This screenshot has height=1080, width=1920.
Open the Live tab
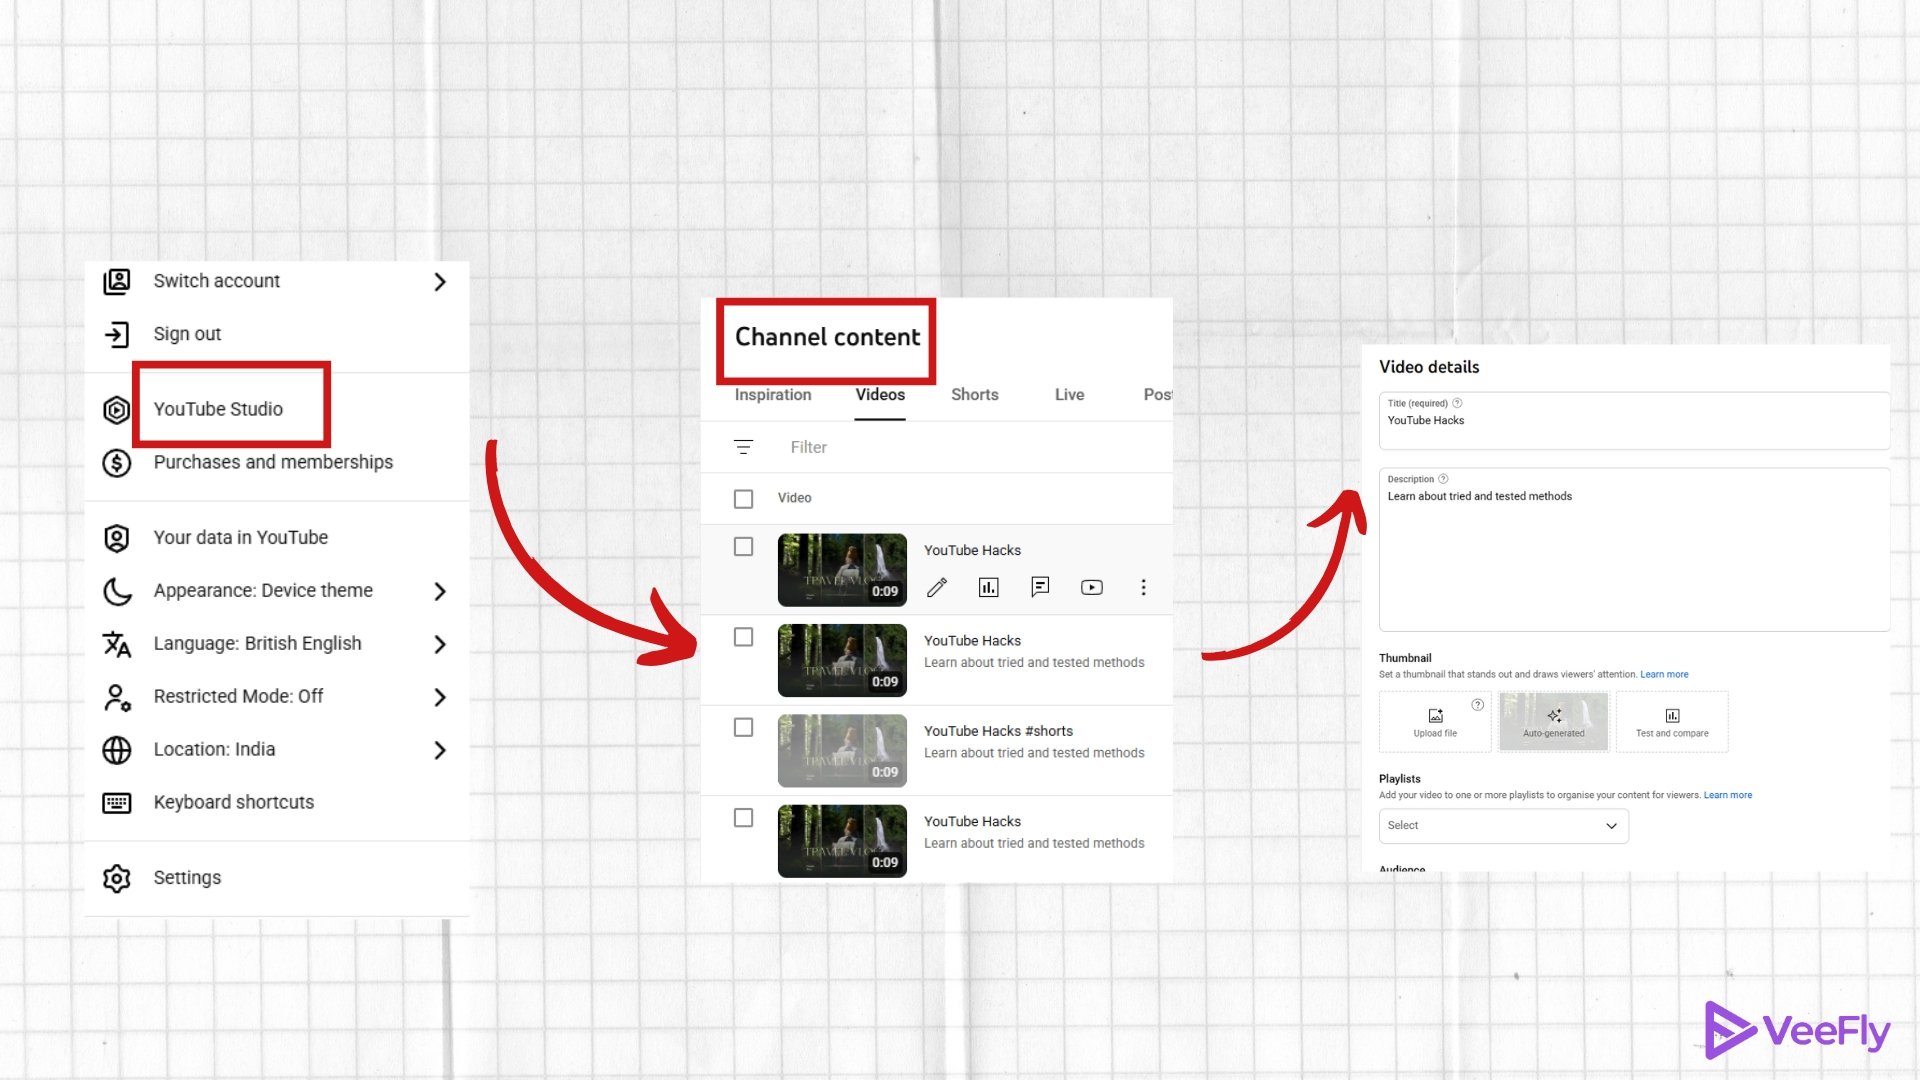[x=1069, y=395]
